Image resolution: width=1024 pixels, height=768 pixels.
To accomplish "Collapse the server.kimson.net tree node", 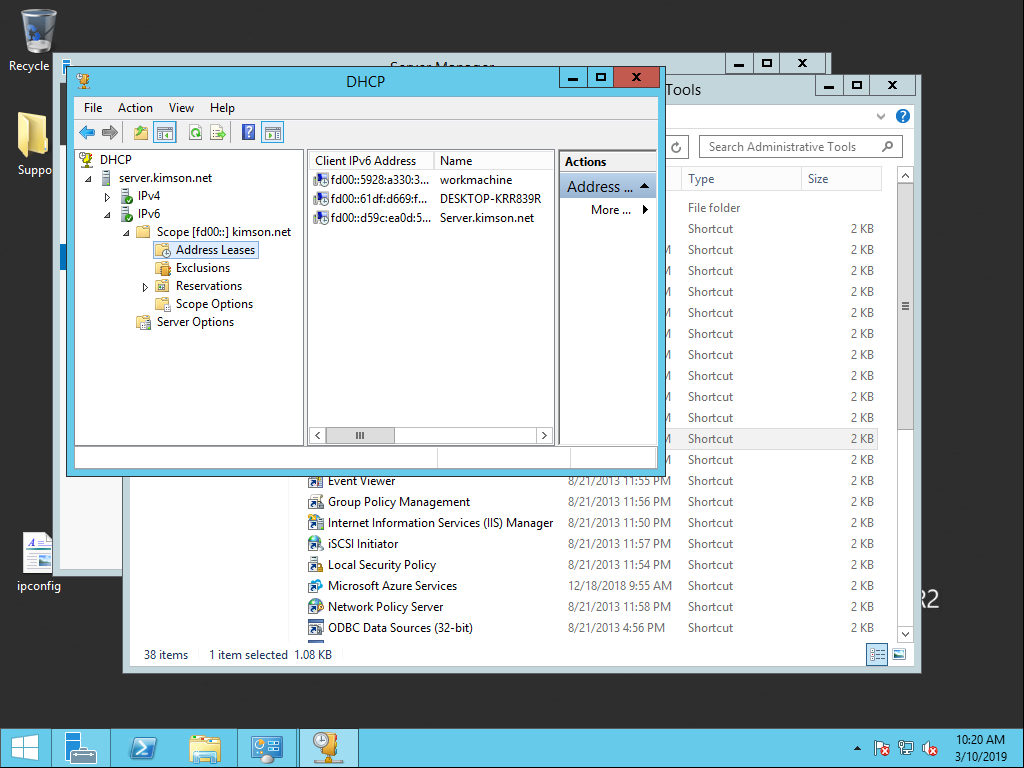I will click(89, 178).
